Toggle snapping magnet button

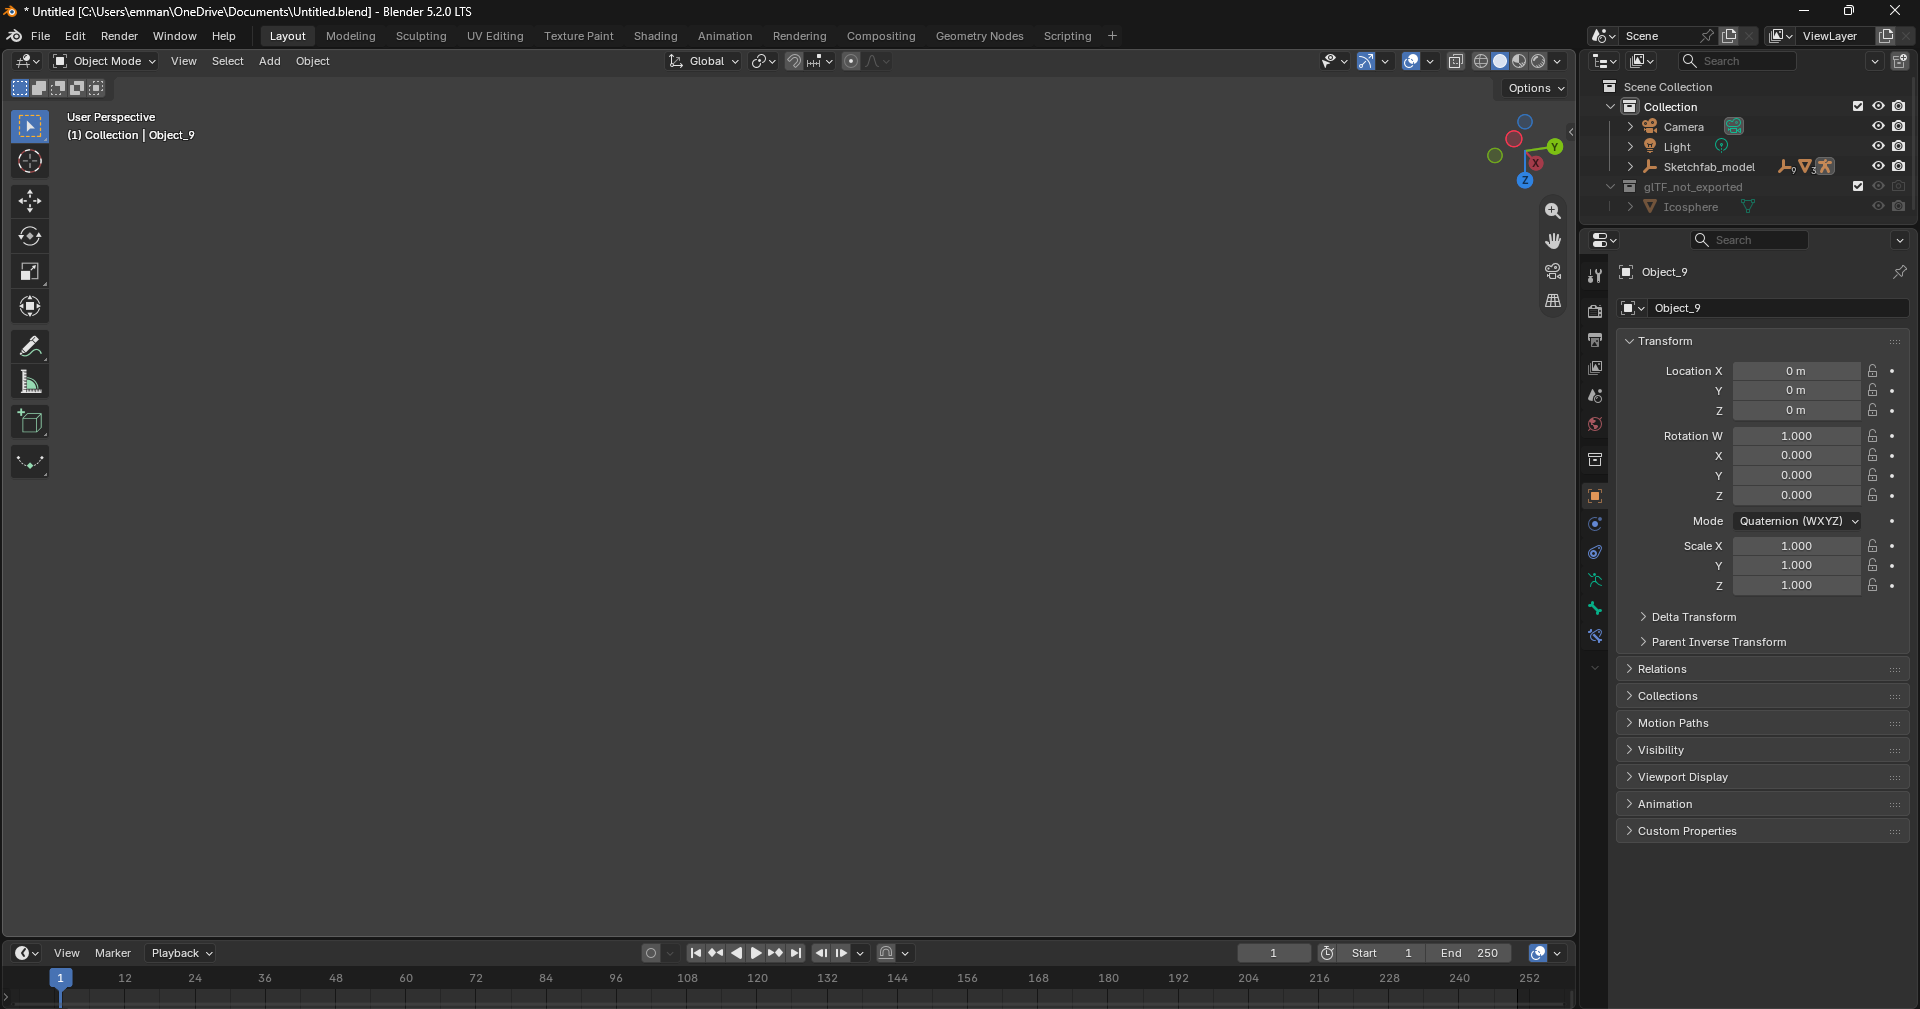[x=794, y=61]
